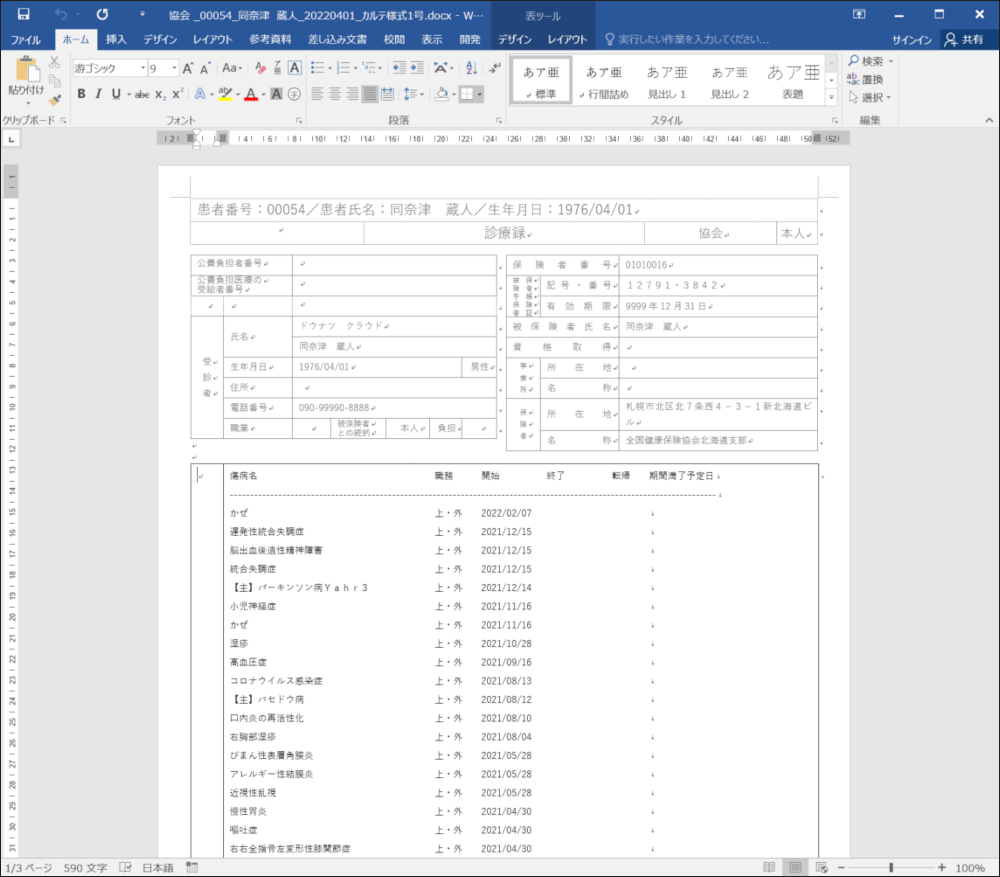Clear all formatting with the eraser icon
1000x877 pixels.
click(261, 68)
